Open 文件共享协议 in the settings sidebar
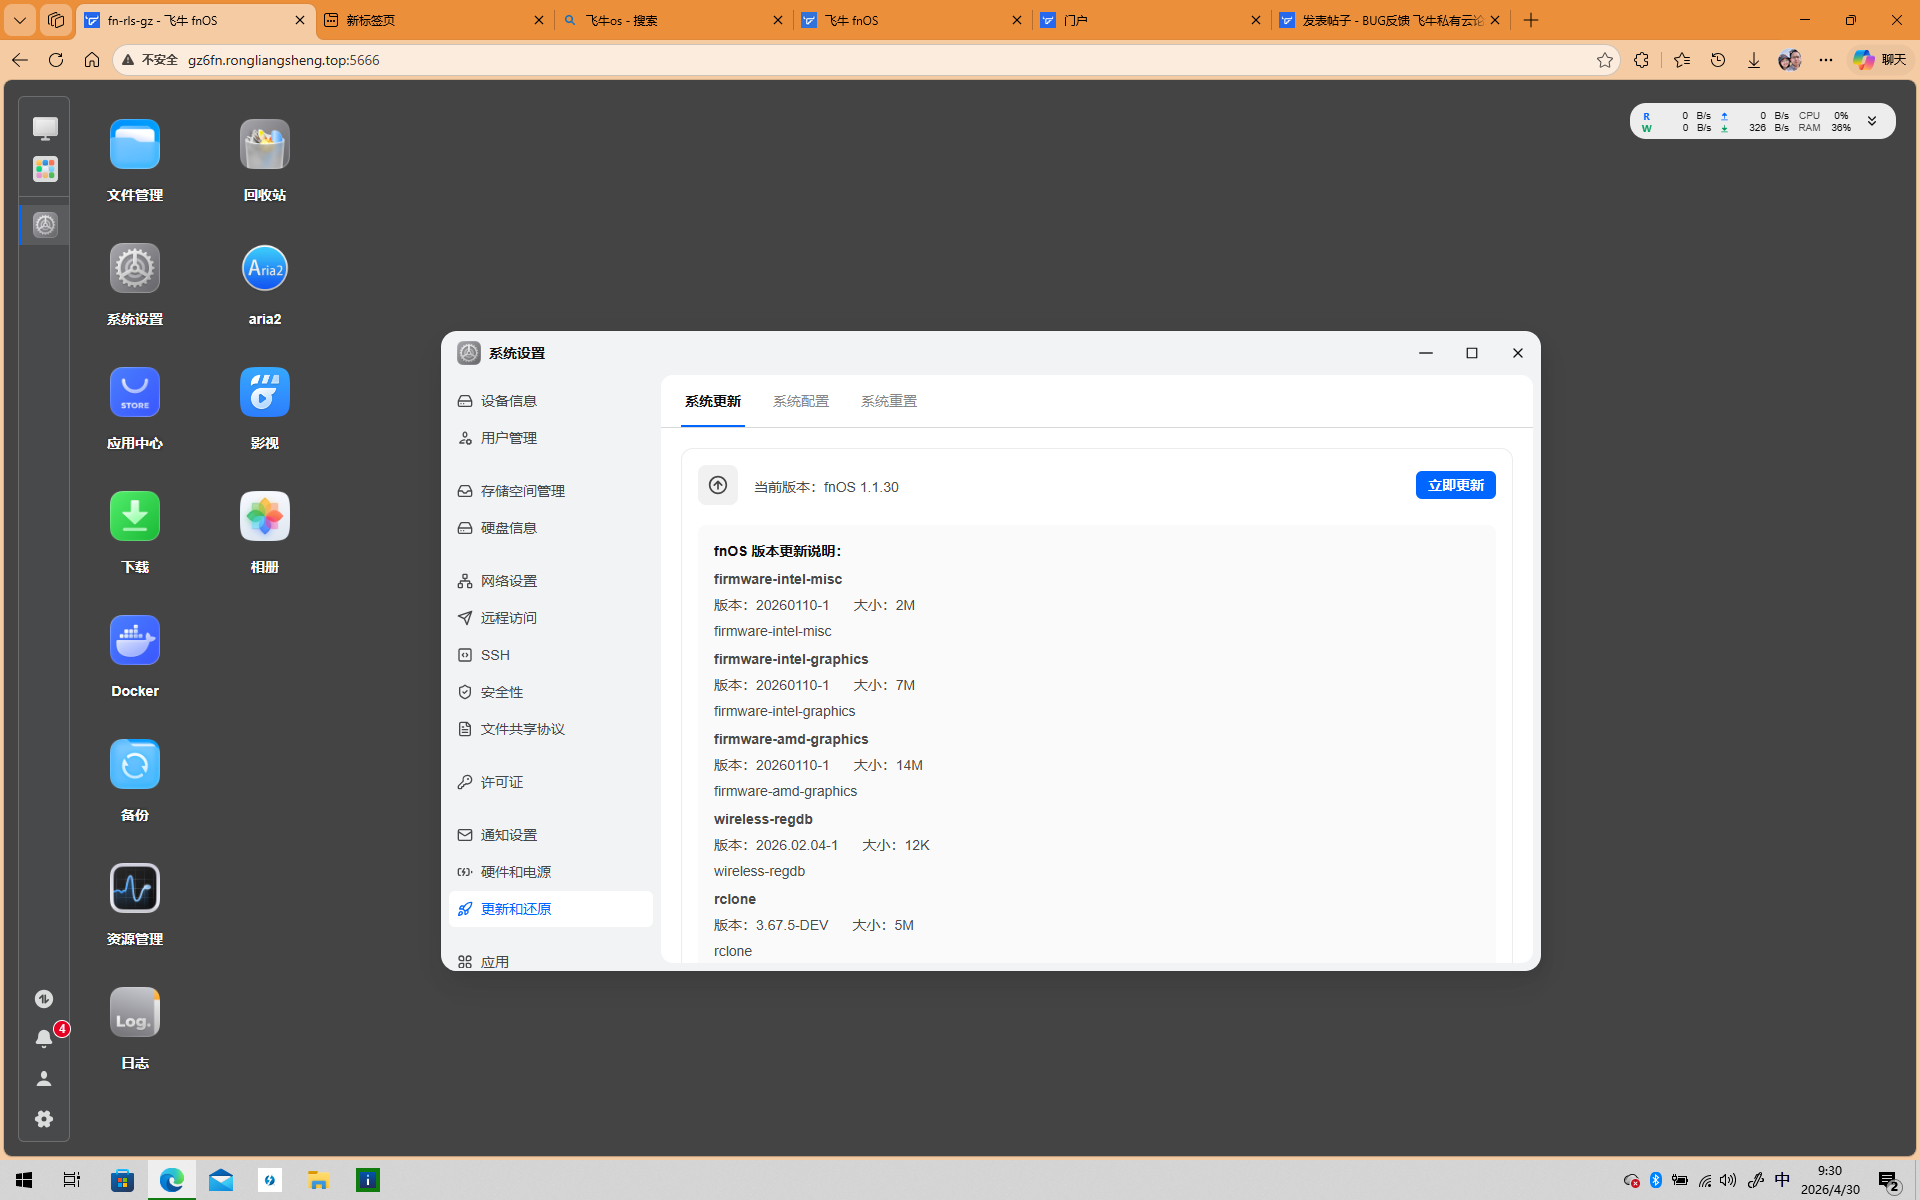Viewport: 1920px width, 1200px height. coord(551,729)
